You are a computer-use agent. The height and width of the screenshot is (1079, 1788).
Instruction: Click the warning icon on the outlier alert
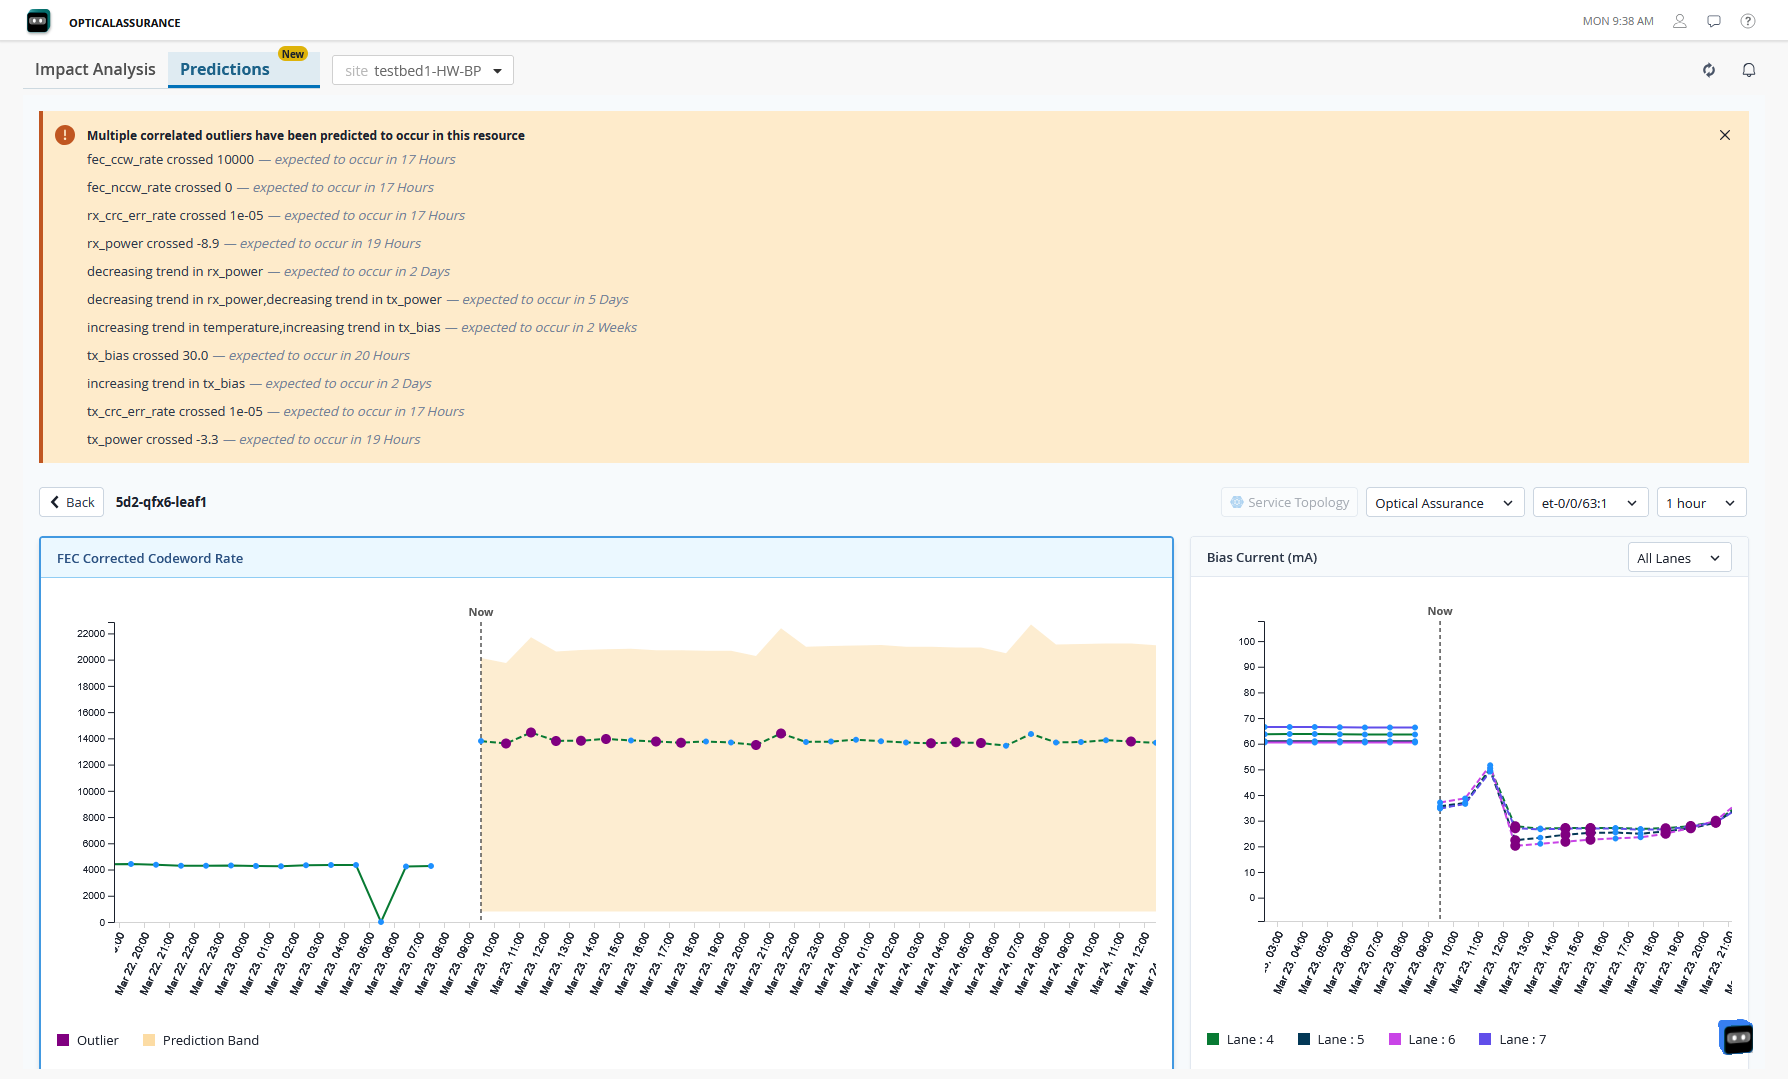64,134
